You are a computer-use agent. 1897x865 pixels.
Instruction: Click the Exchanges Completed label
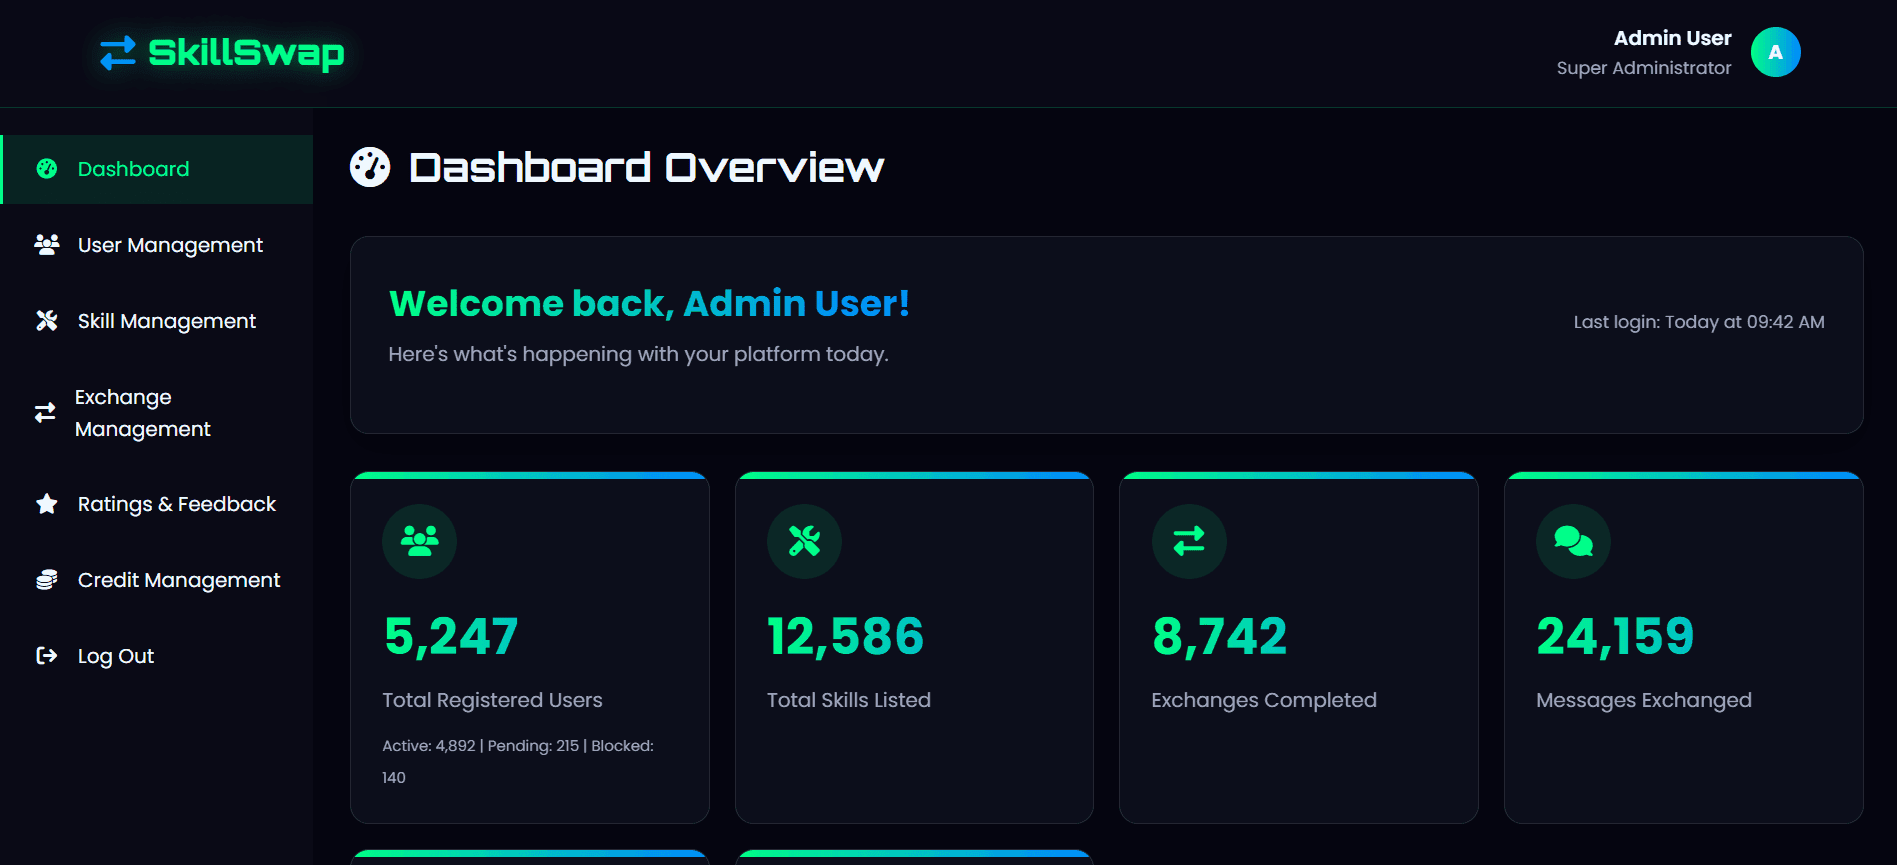(1263, 700)
